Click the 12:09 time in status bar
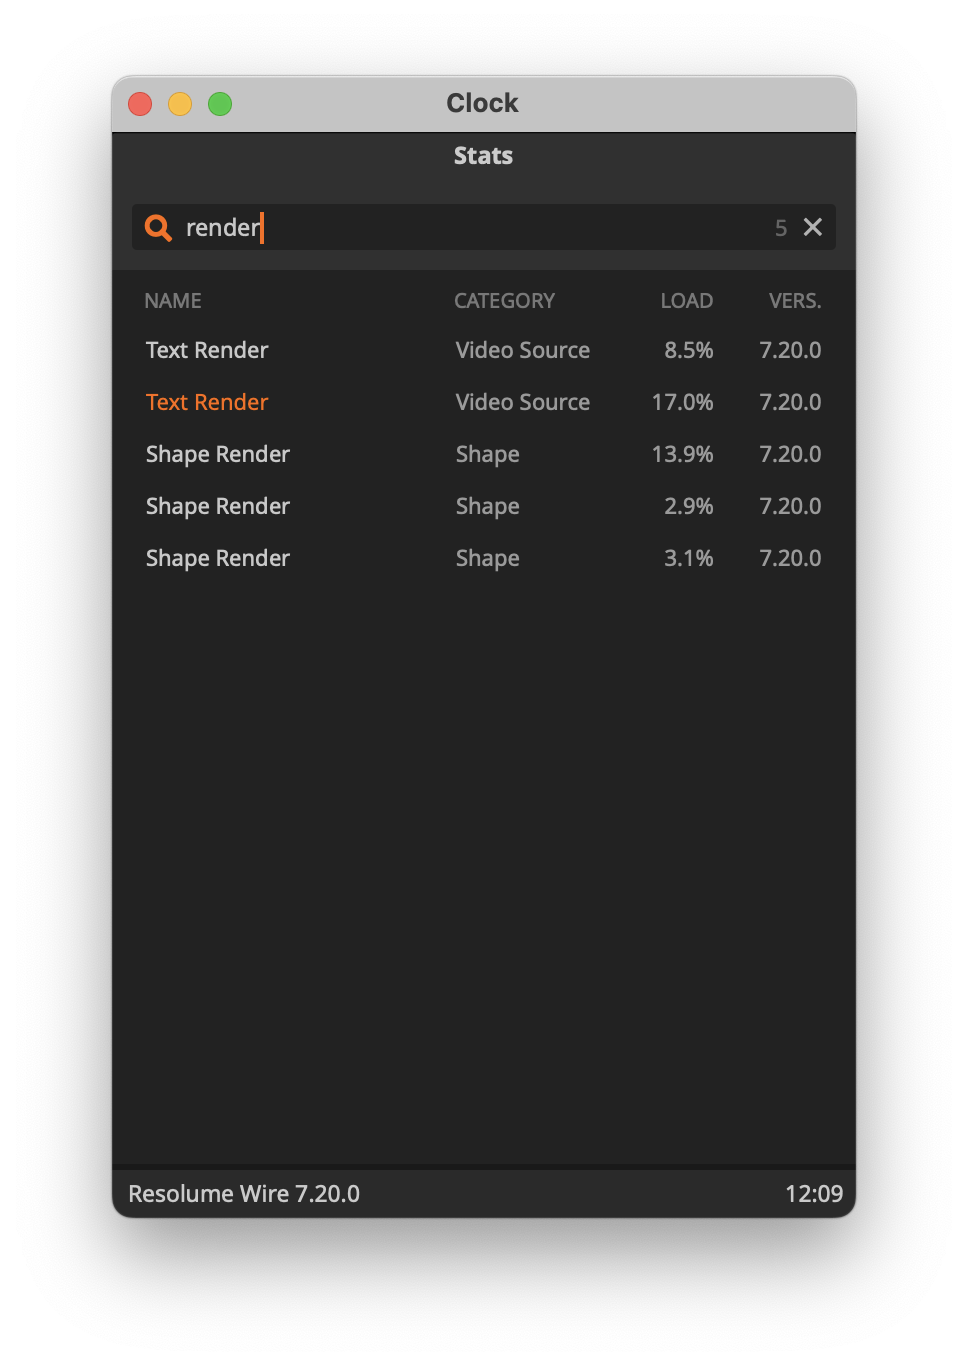This screenshot has width=968, height=1366. click(813, 1194)
